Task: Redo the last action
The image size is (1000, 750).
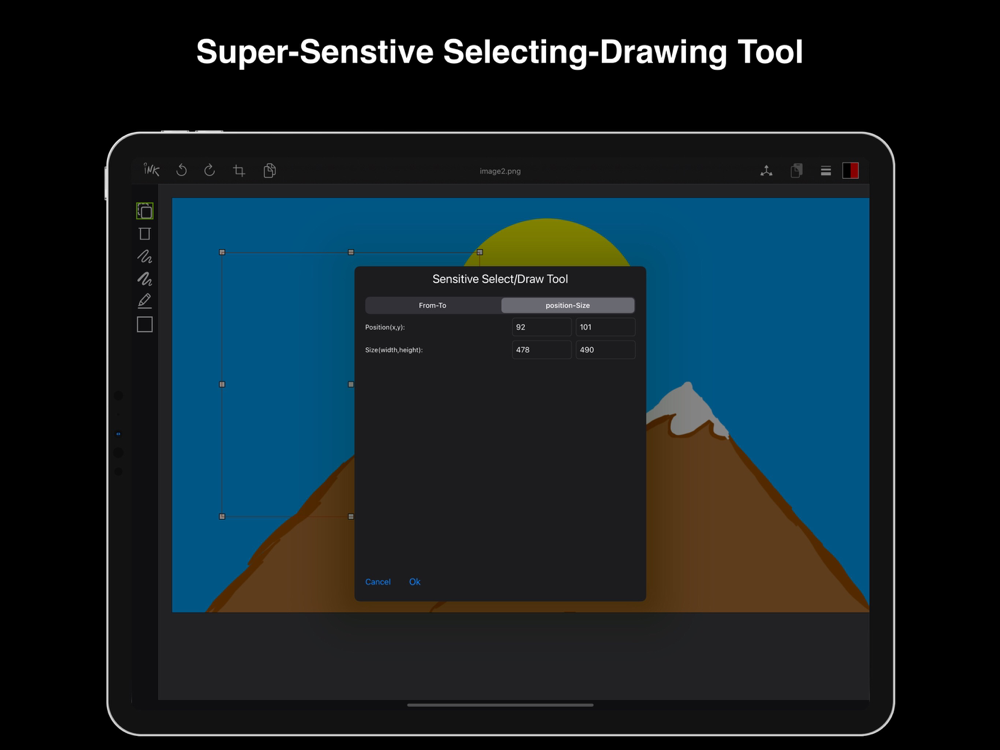Action: (x=209, y=170)
